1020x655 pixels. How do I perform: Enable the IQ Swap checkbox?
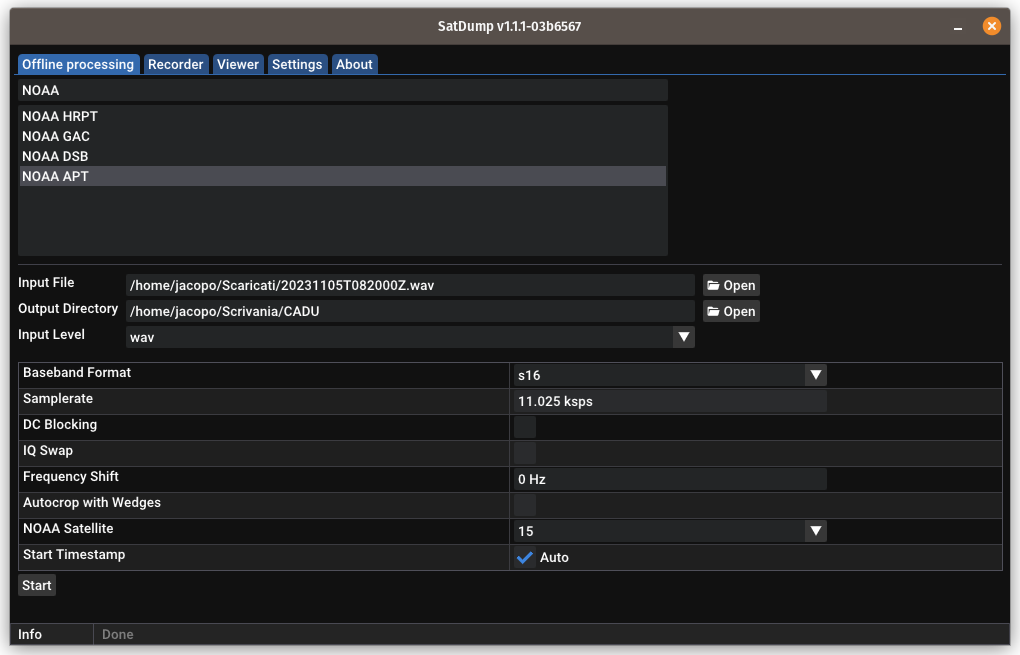[525, 453]
